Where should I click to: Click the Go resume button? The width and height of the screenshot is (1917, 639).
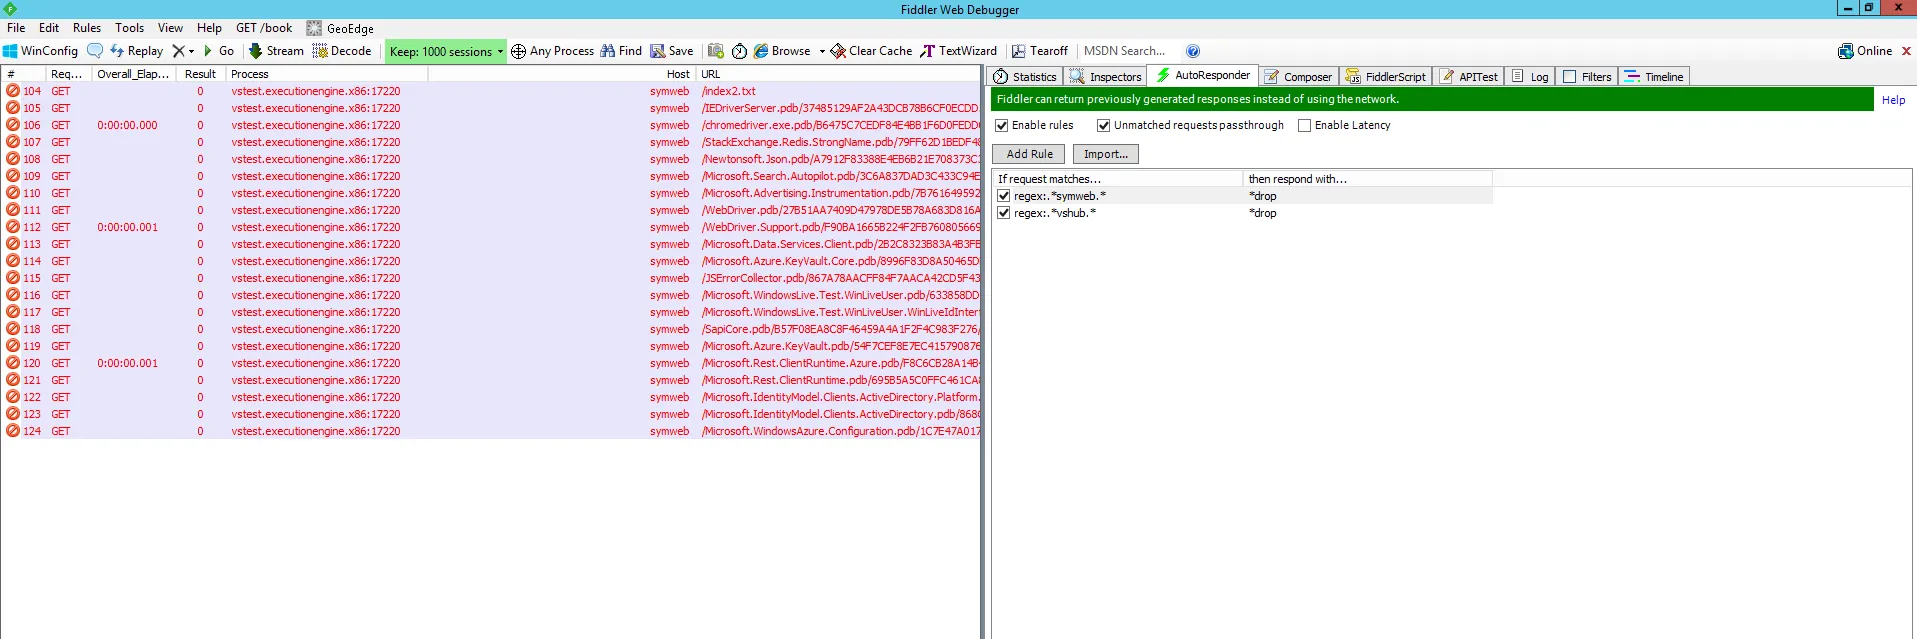click(x=218, y=51)
